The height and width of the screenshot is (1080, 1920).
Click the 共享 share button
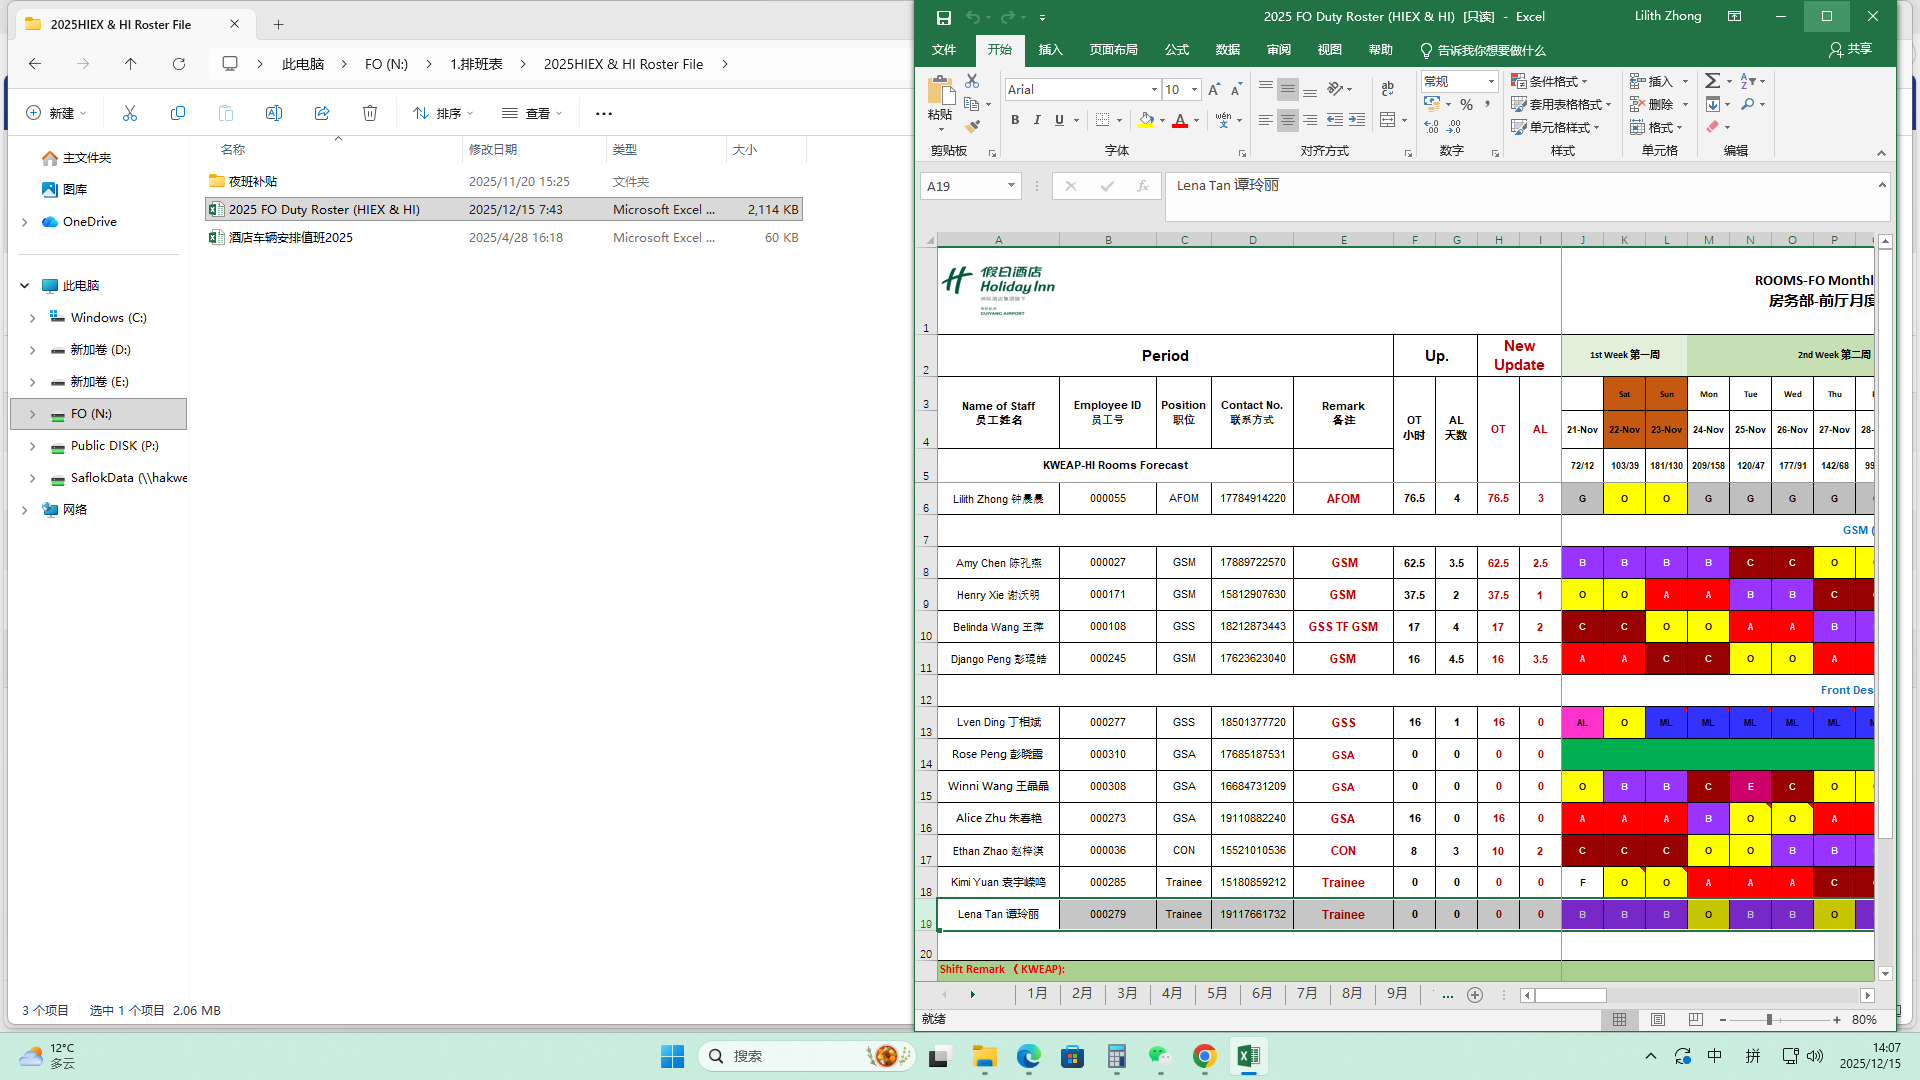tap(1850, 49)
